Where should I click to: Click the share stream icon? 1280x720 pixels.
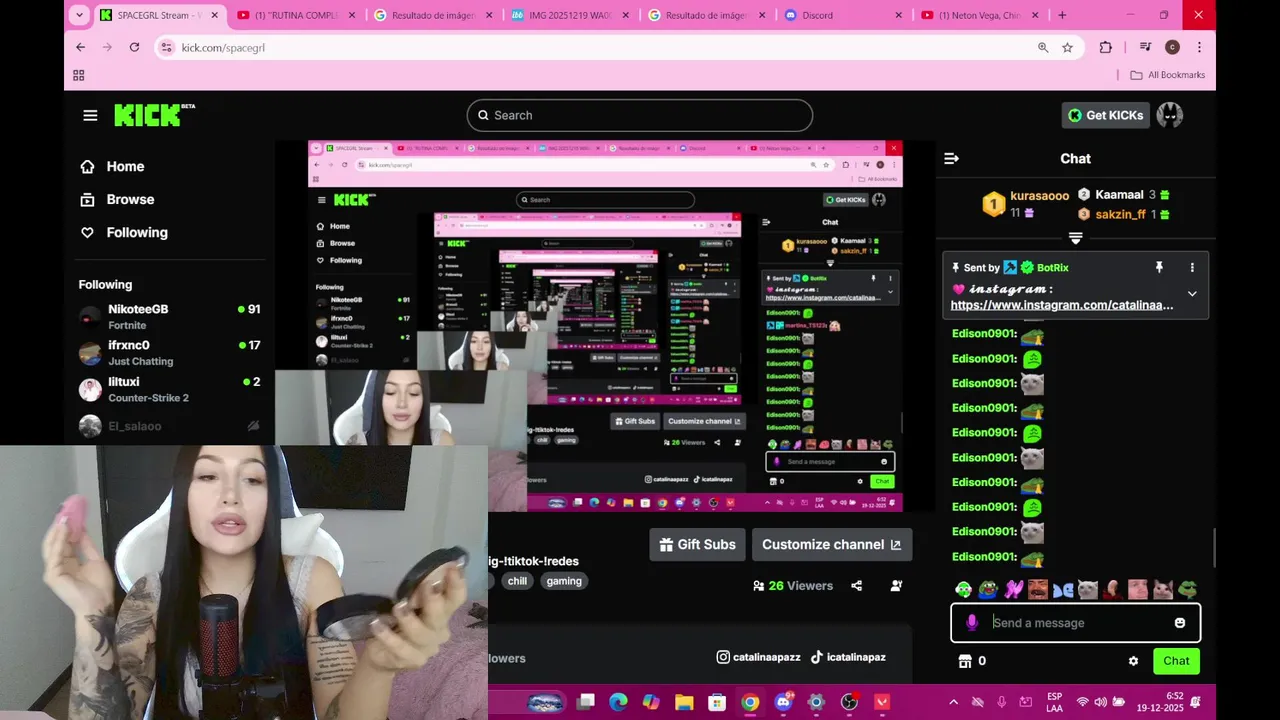[856, 586]
